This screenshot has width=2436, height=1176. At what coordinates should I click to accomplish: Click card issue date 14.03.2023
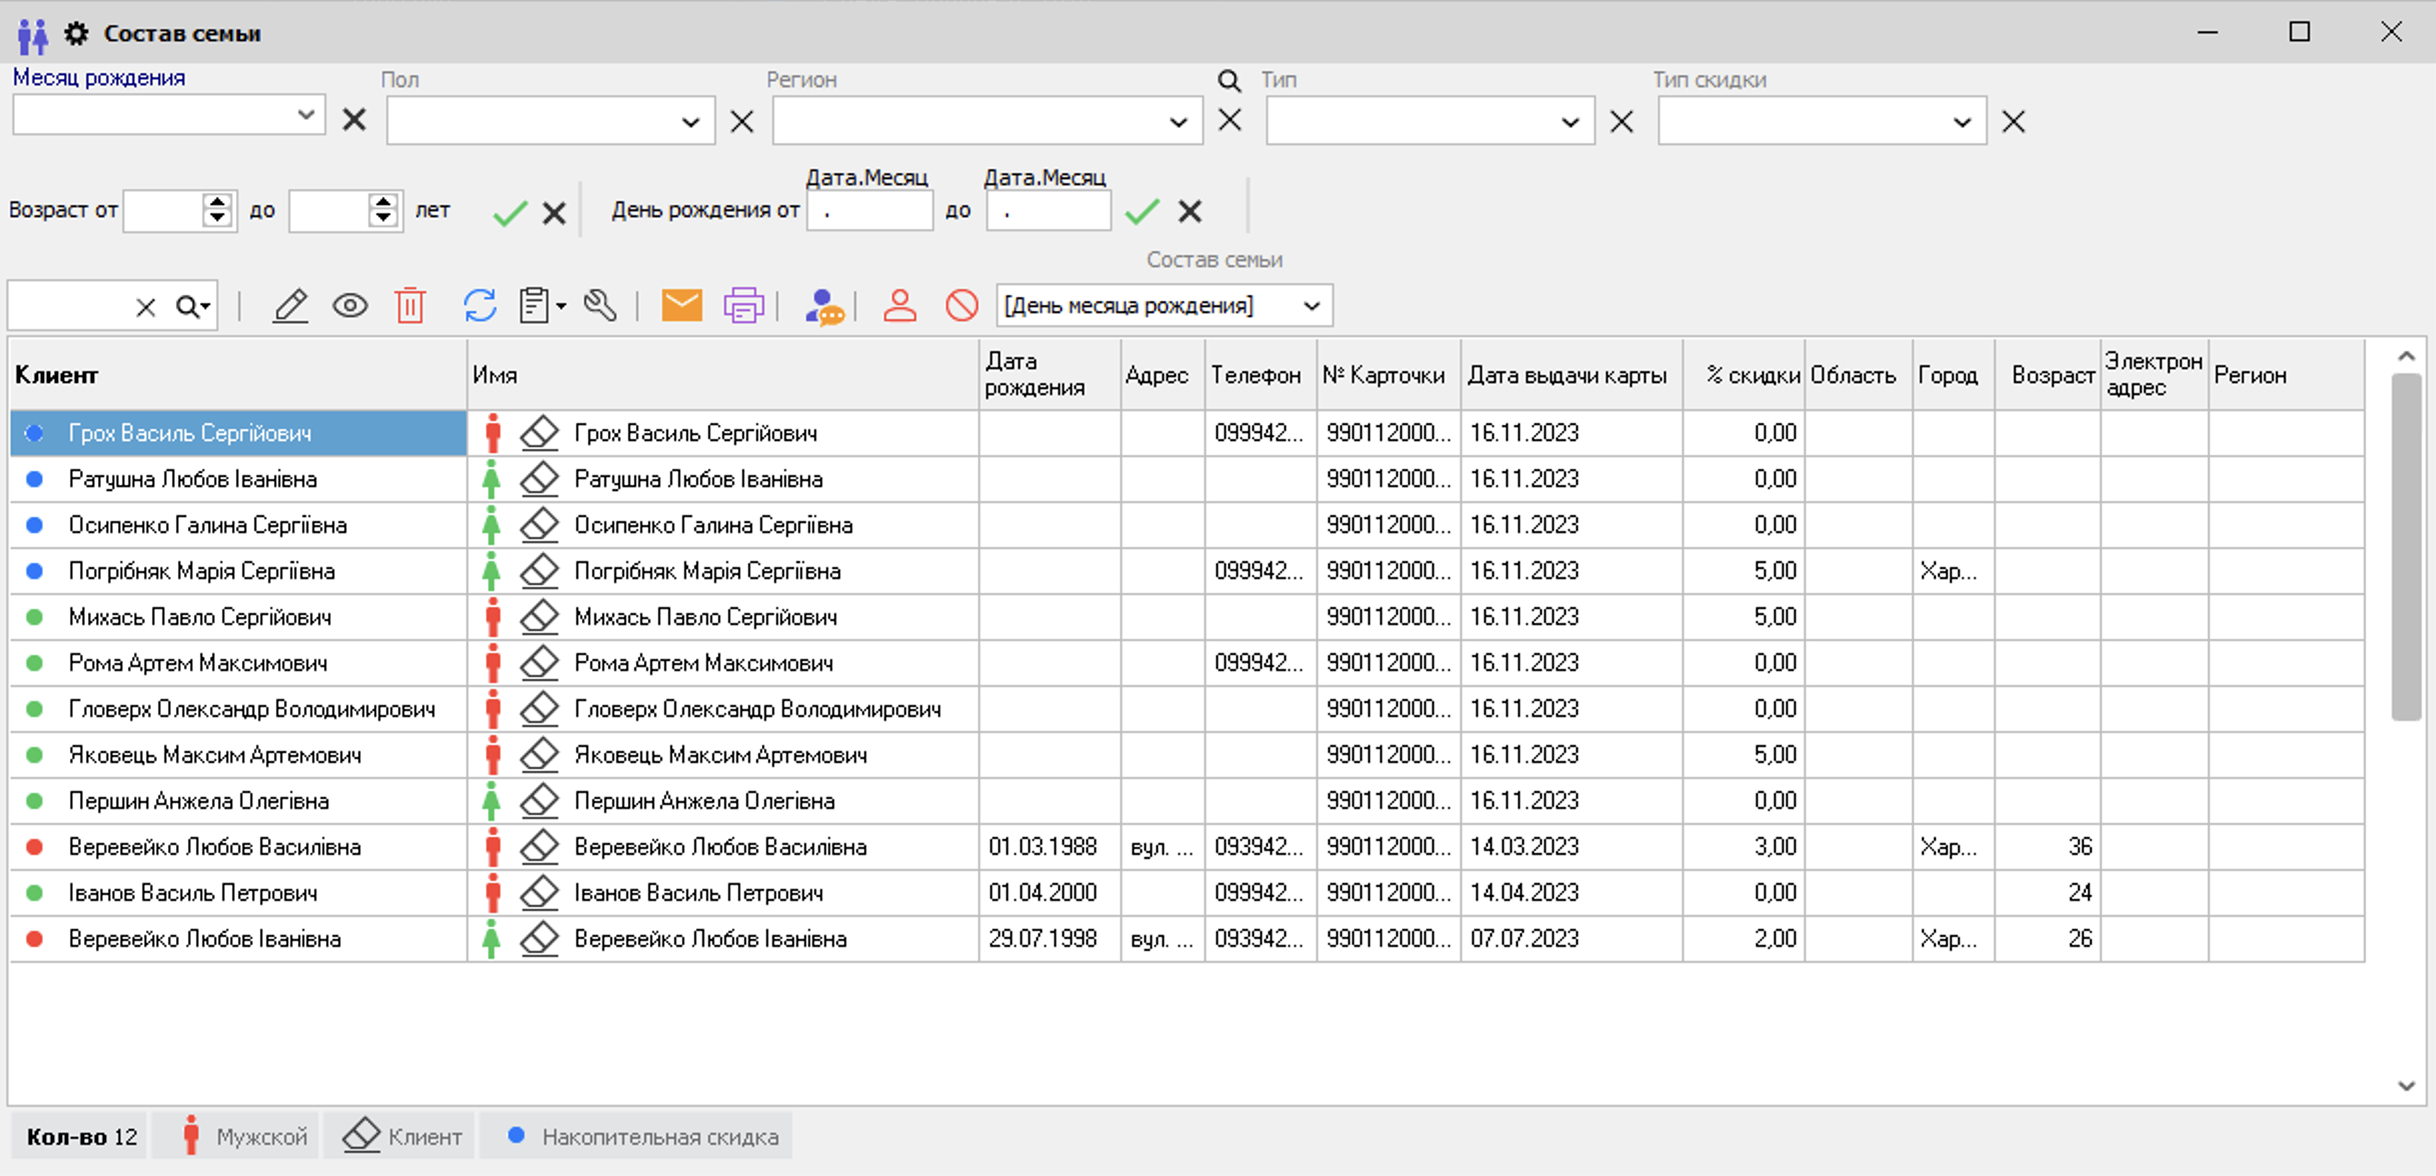click(x=1524, y=847)
